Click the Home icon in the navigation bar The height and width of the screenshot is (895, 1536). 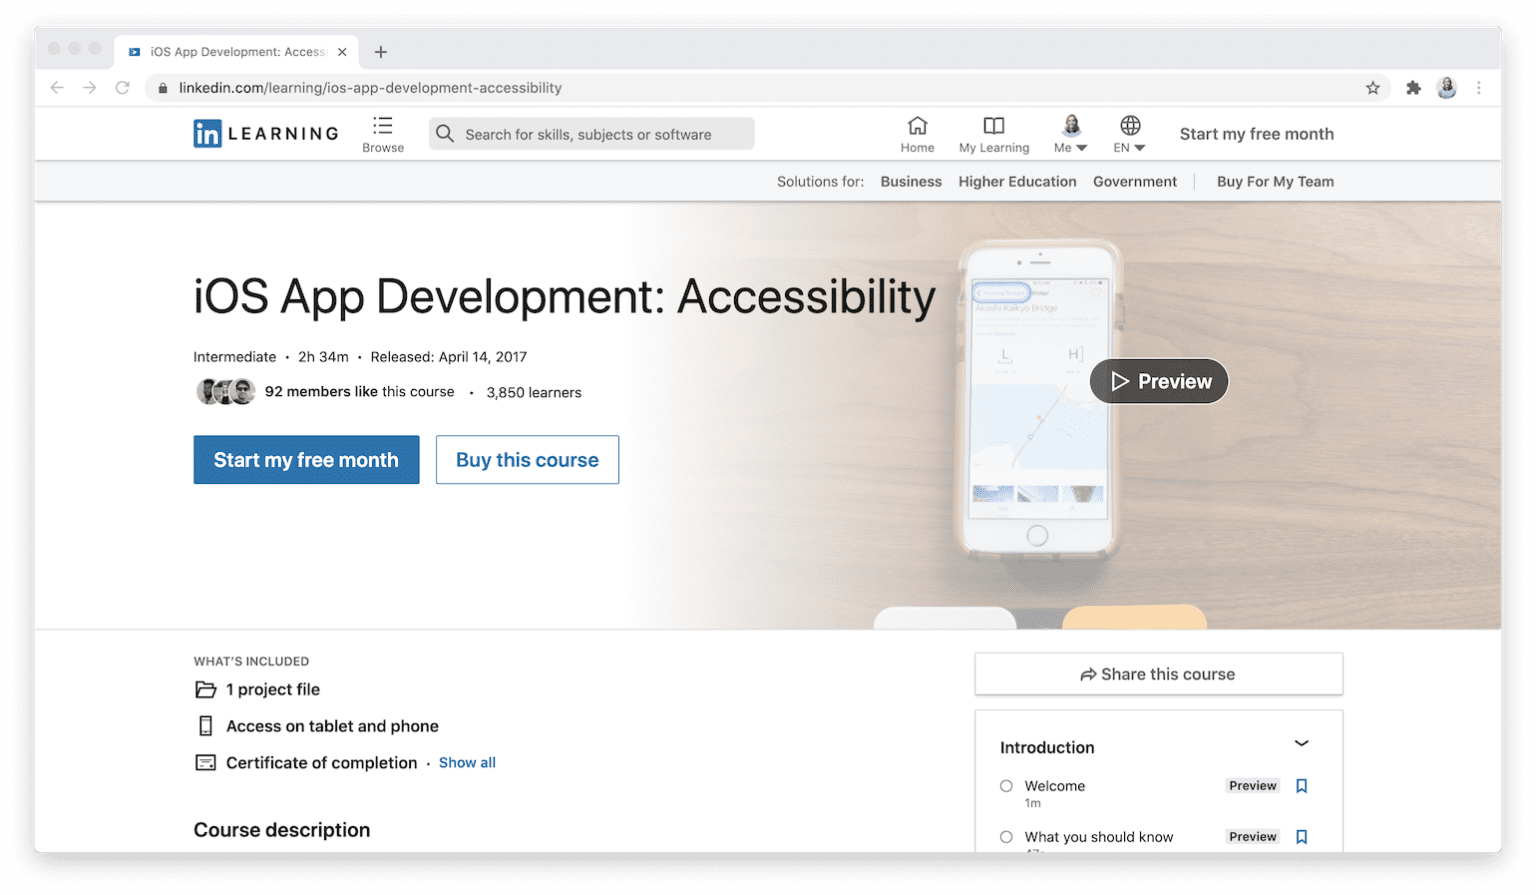[x=917, y=126]
